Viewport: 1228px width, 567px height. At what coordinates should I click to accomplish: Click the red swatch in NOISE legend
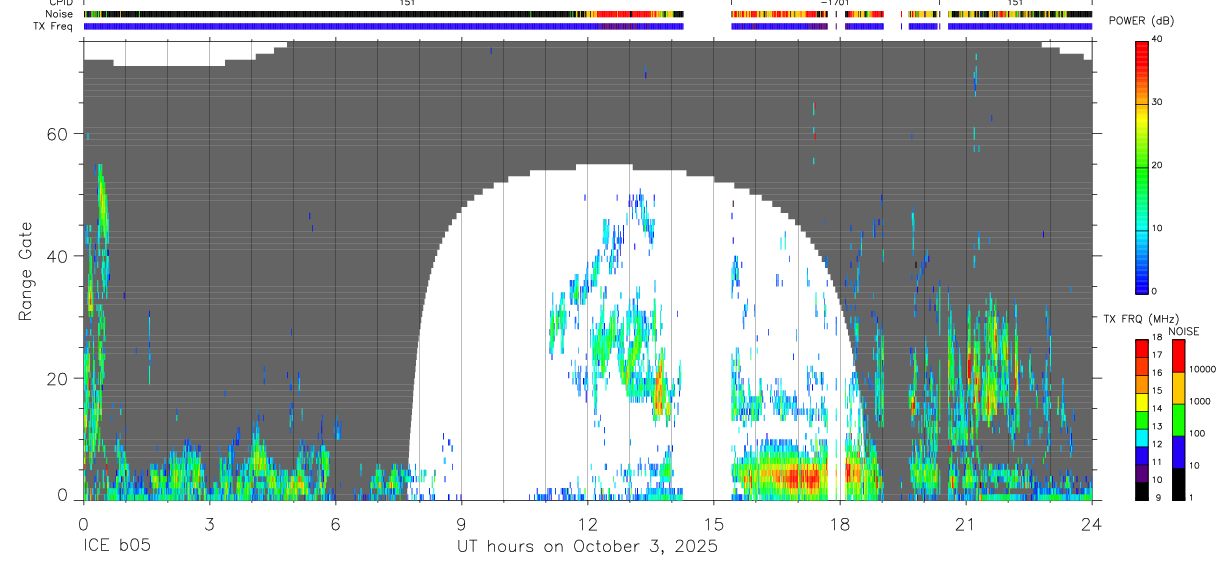1178,356
